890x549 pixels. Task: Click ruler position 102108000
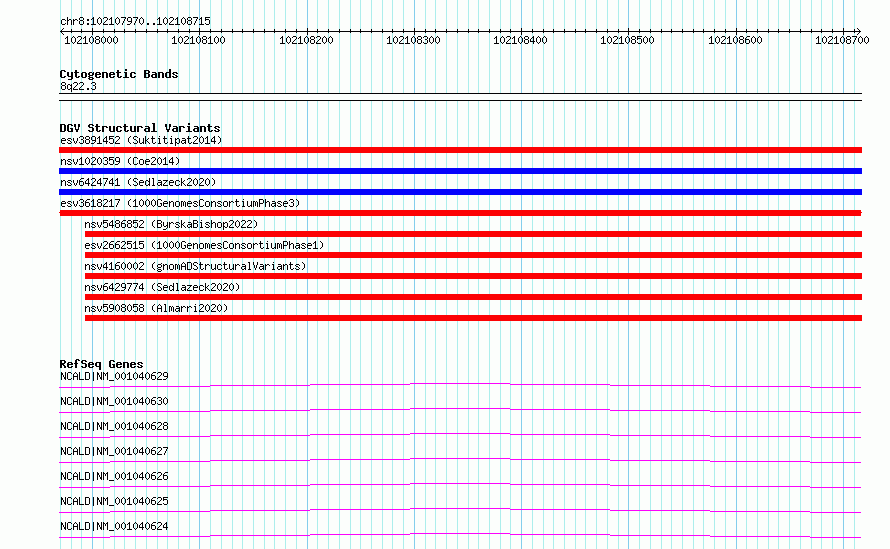91,40
